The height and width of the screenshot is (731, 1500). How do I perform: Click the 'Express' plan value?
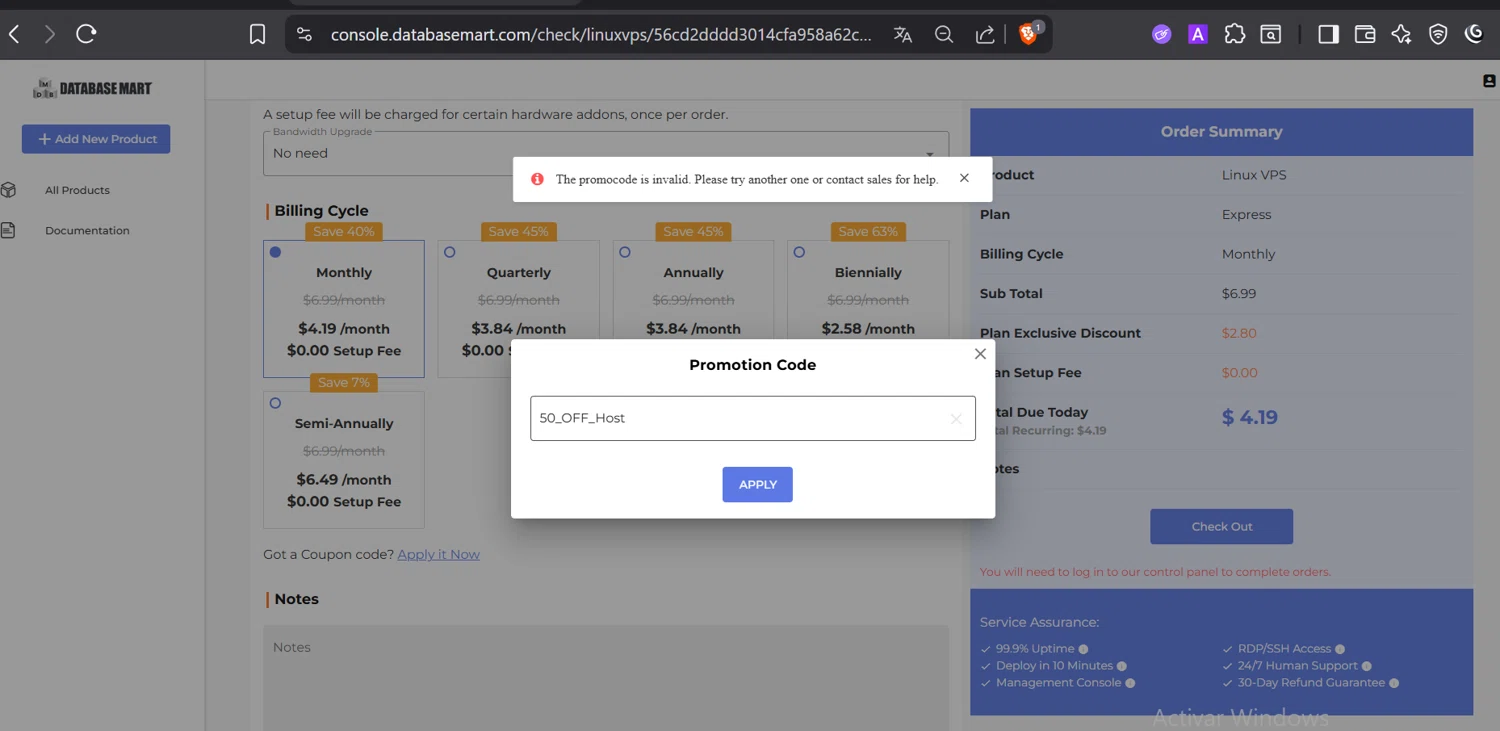point(1246,214)
